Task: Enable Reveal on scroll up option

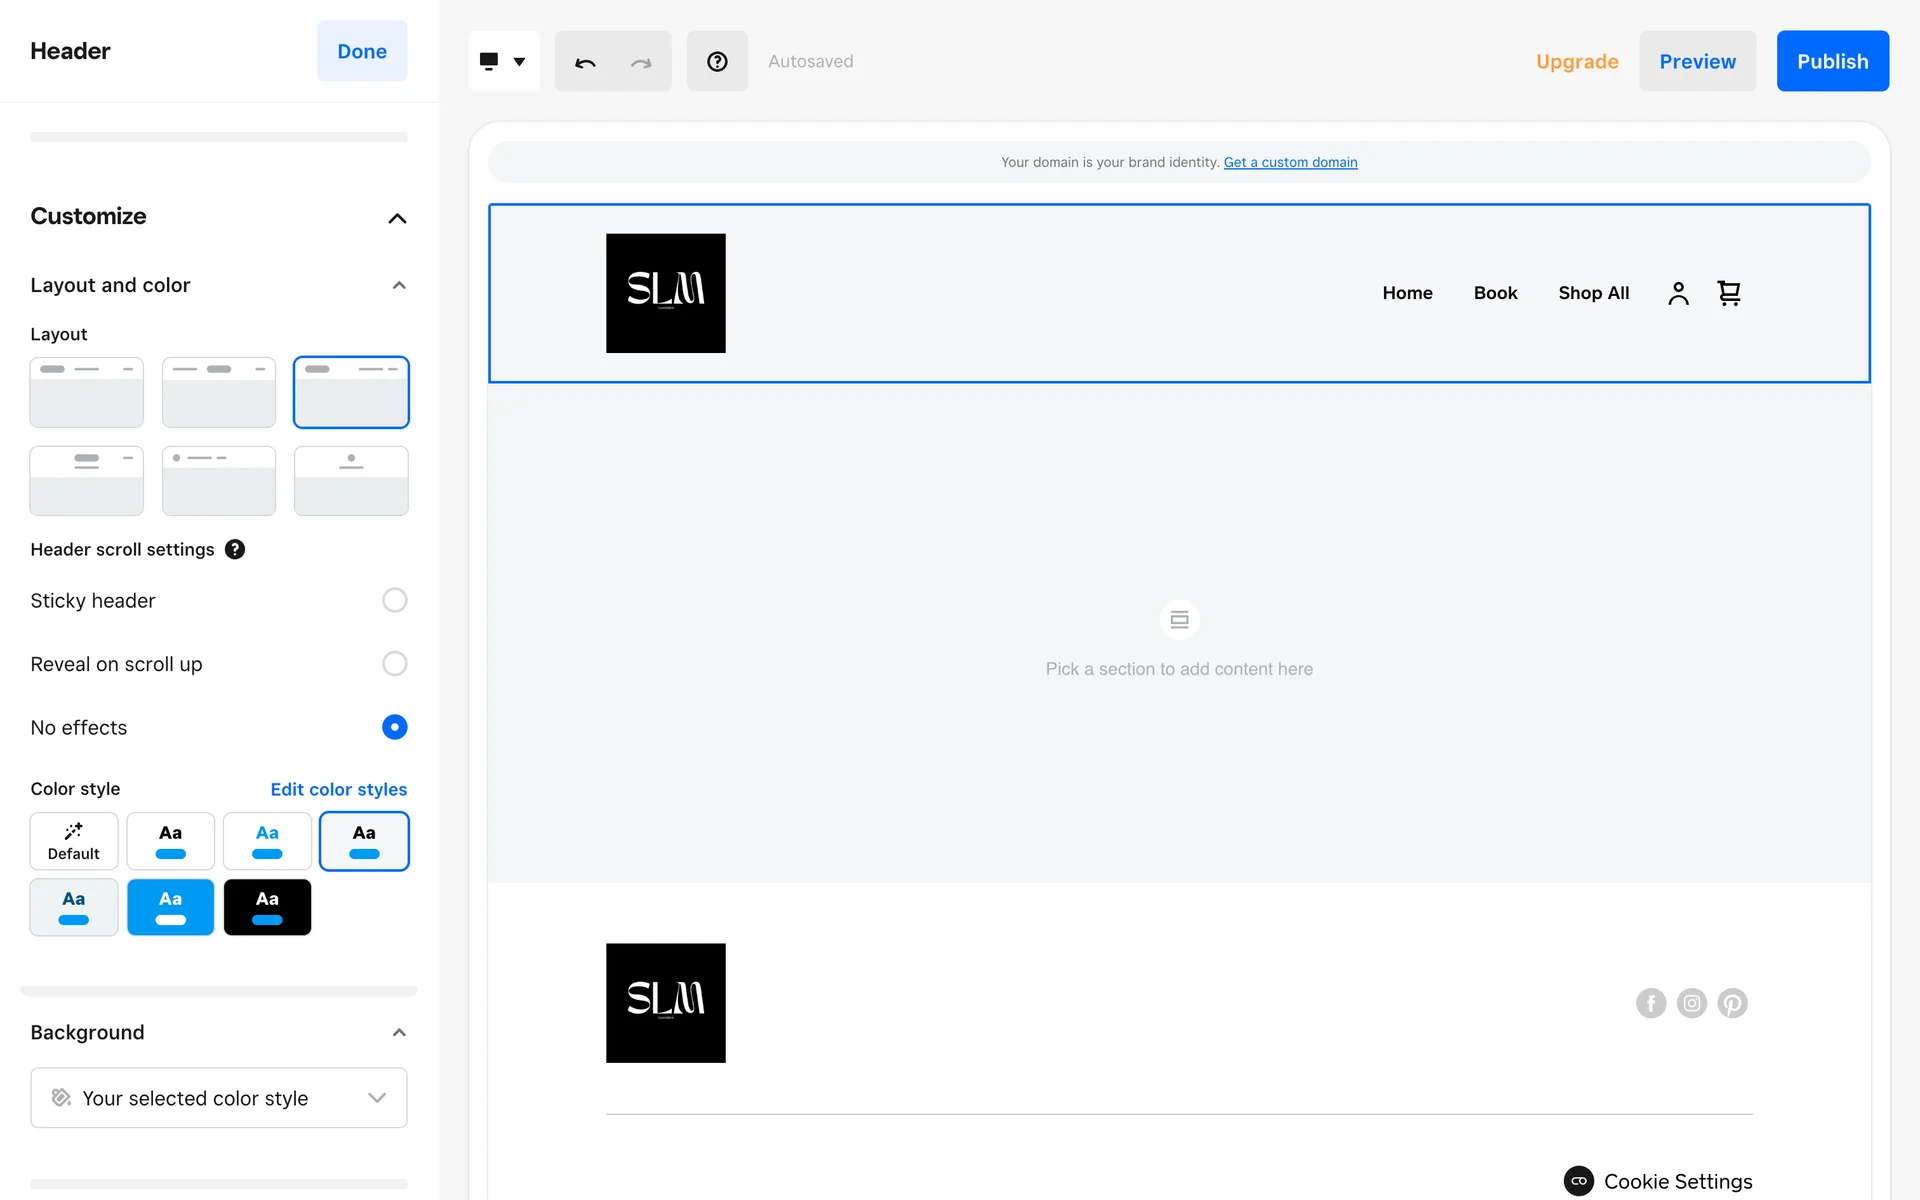Action: click(394, 664)
